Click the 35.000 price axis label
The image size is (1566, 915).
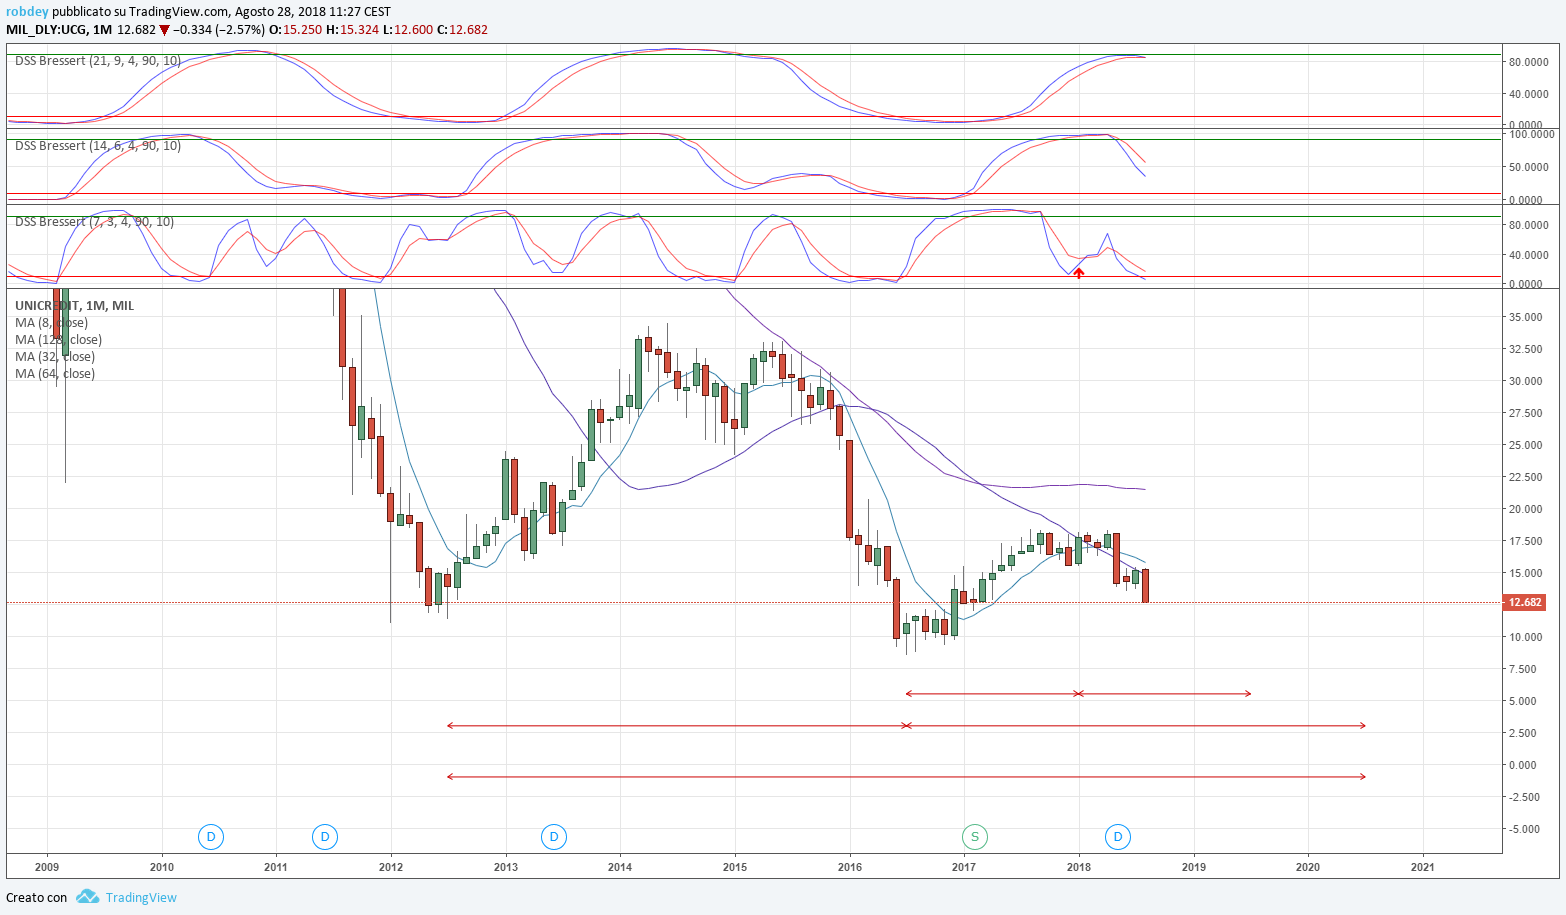(x=1525, y=317)
